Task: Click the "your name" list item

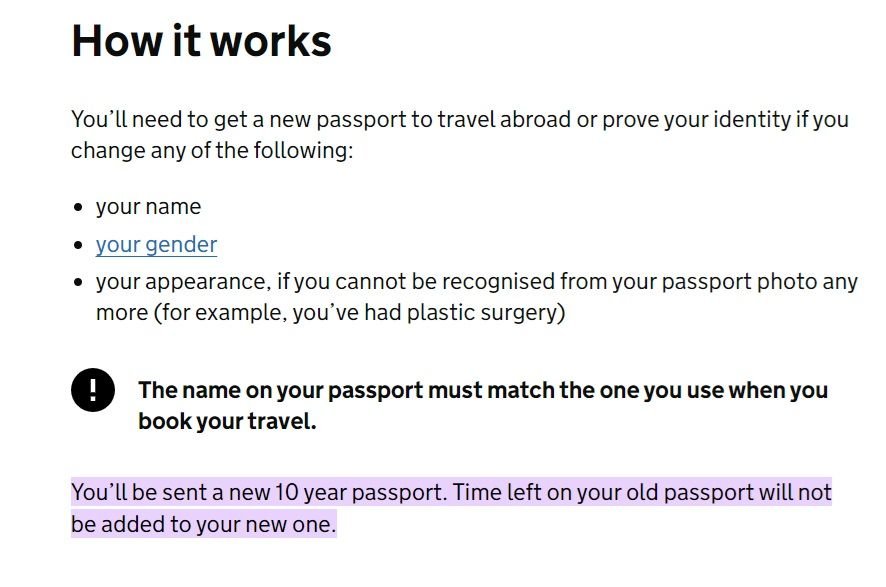Action: coord(148,207)
